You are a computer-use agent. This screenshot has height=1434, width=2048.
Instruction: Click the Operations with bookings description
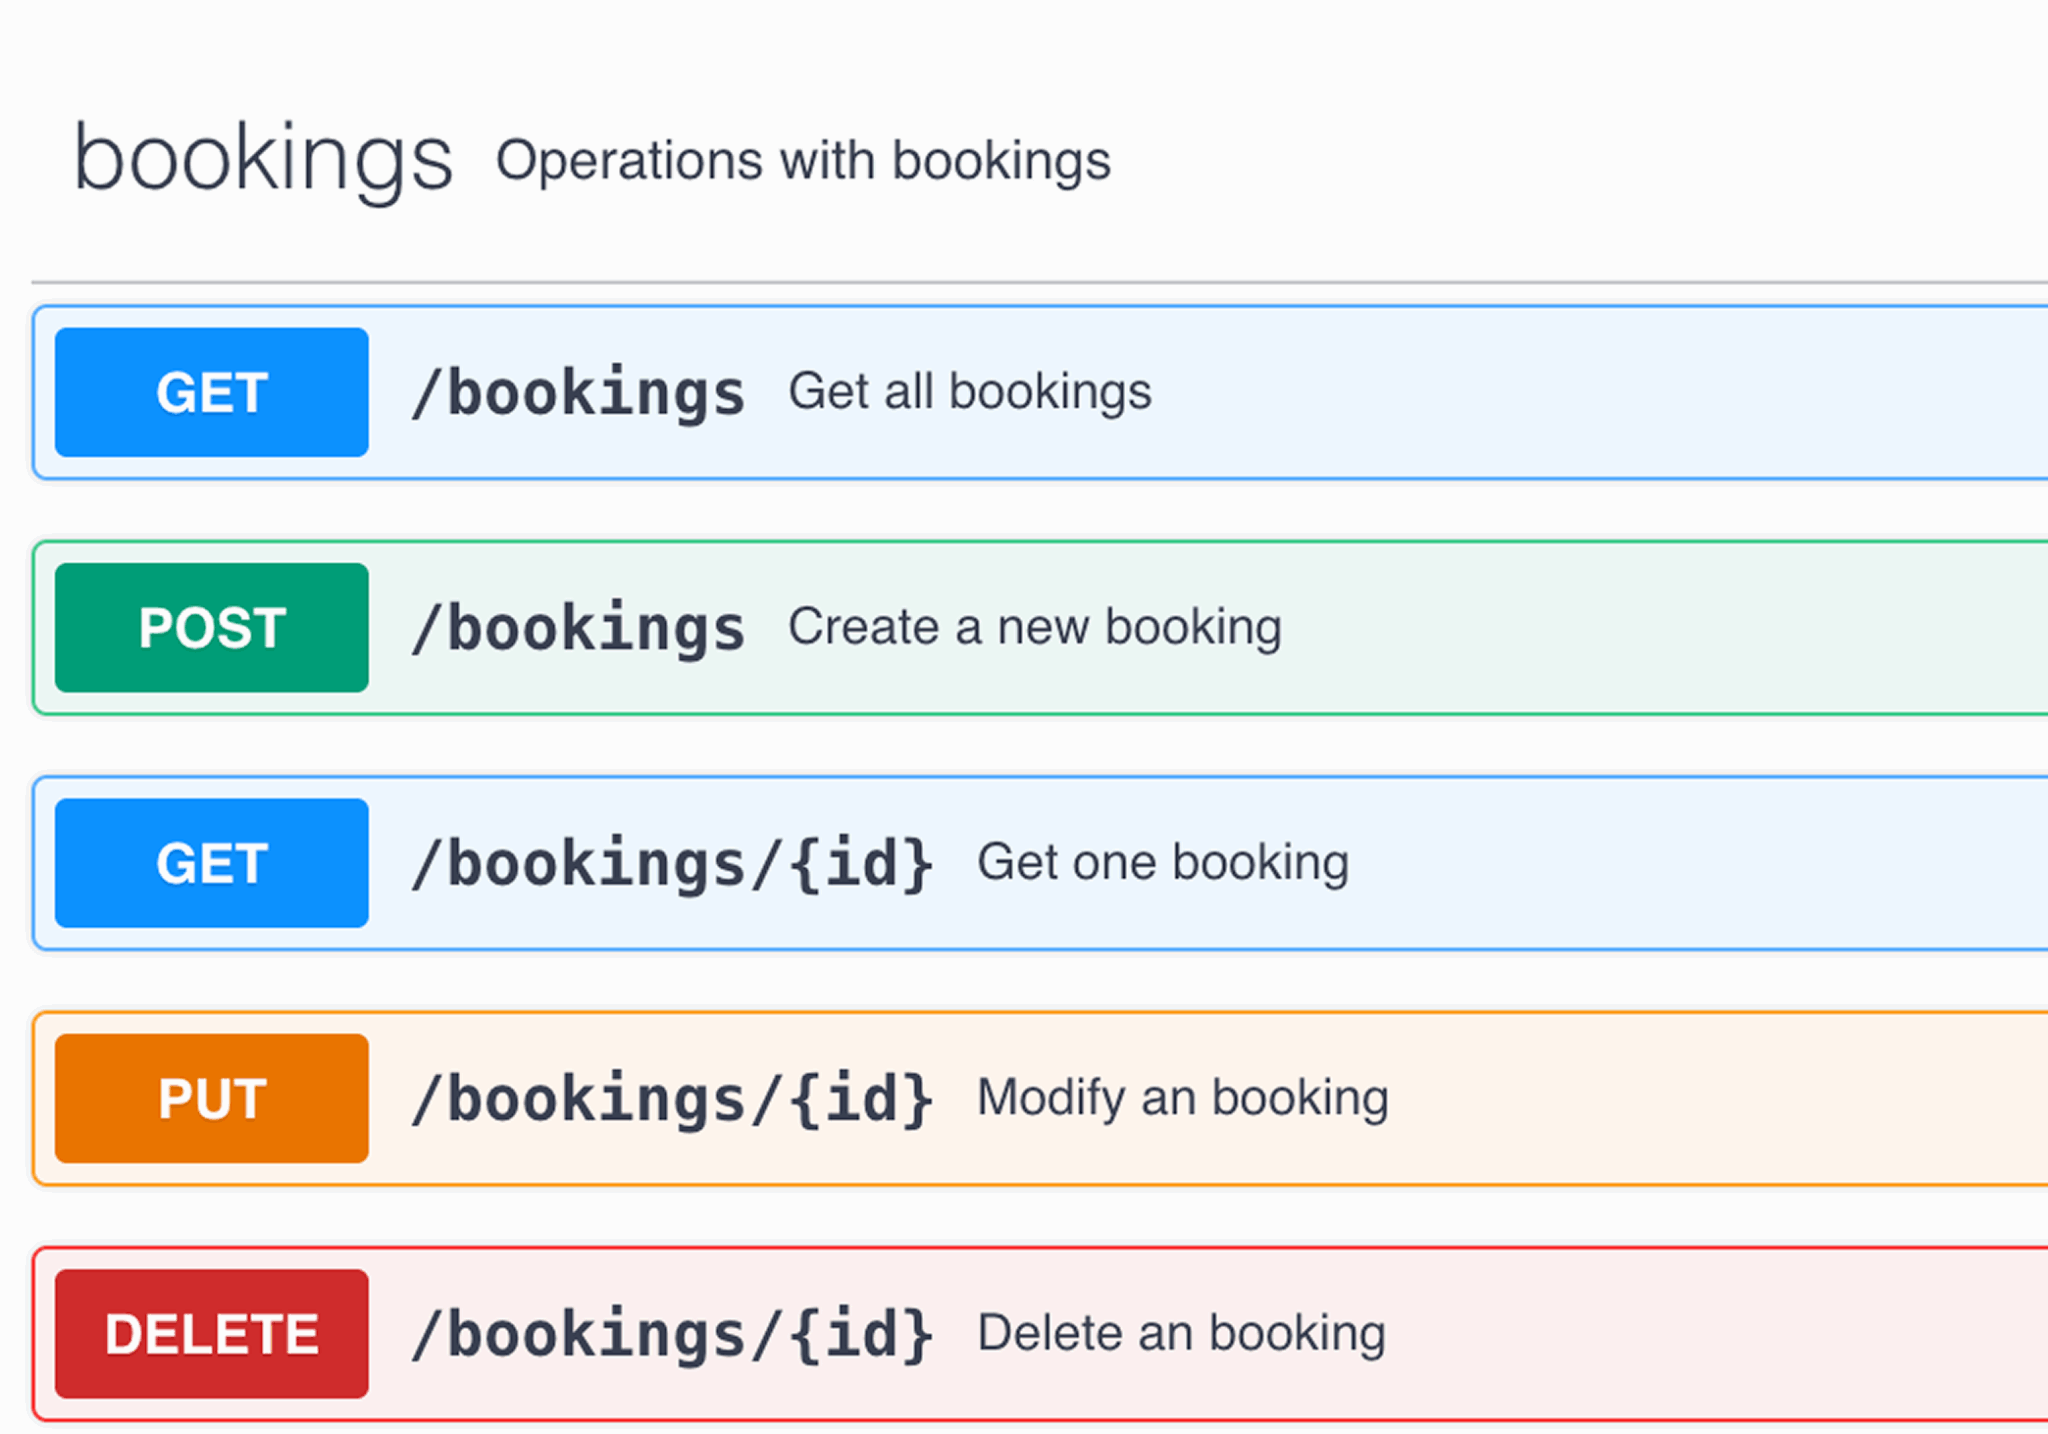[x=803, y=161]
